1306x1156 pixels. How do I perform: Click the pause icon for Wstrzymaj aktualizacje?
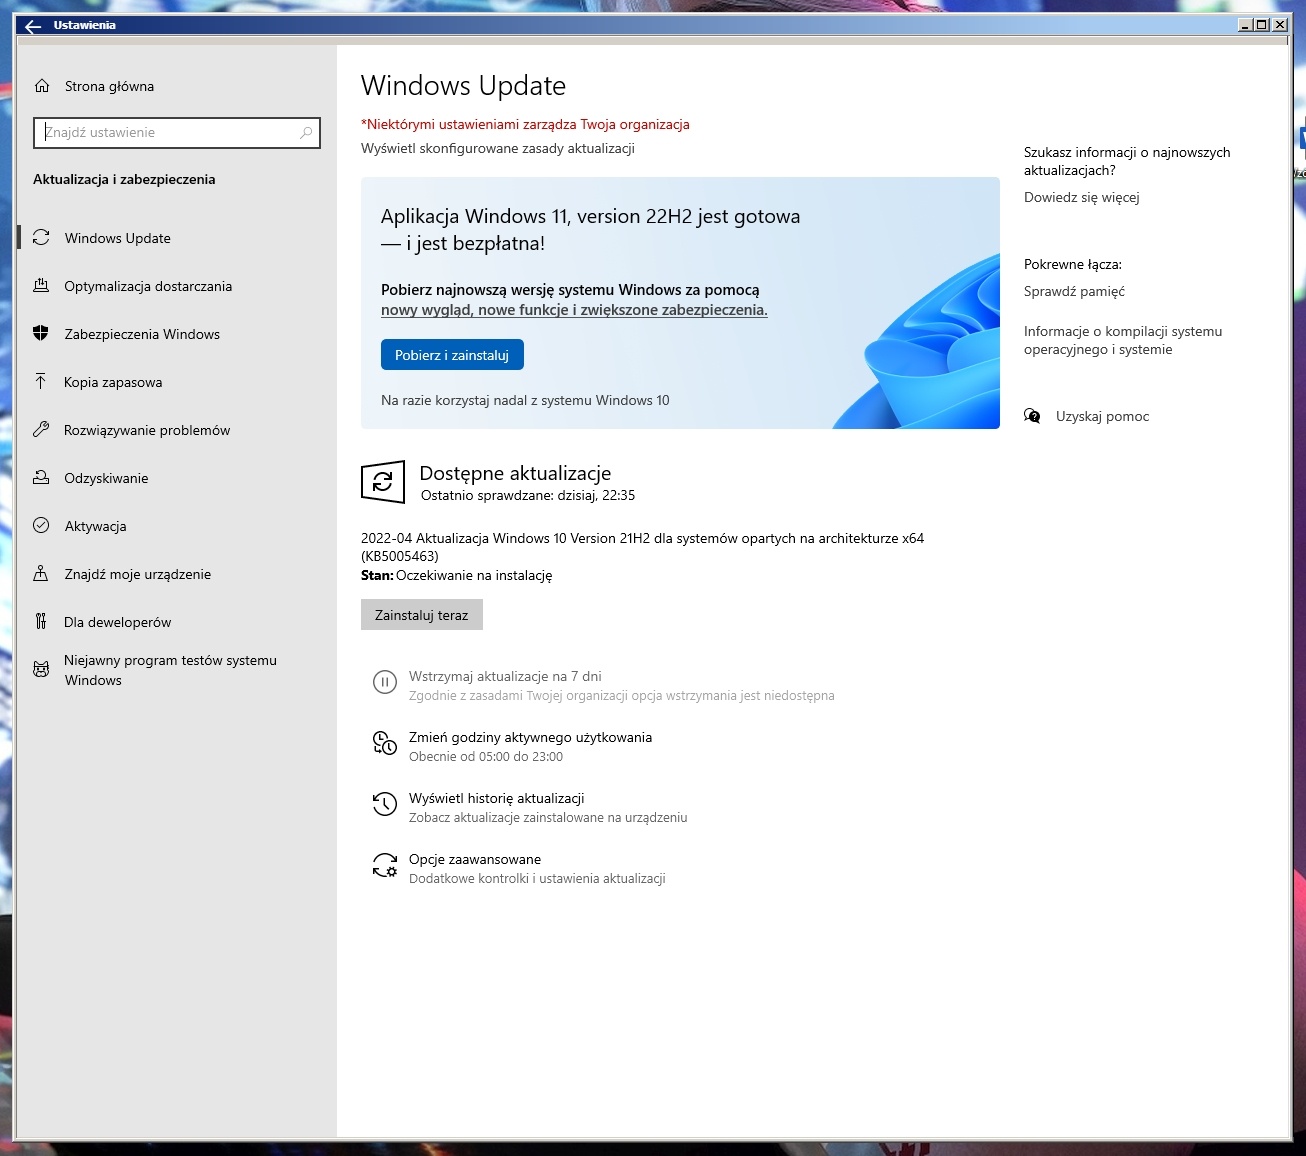pos(384,682)
